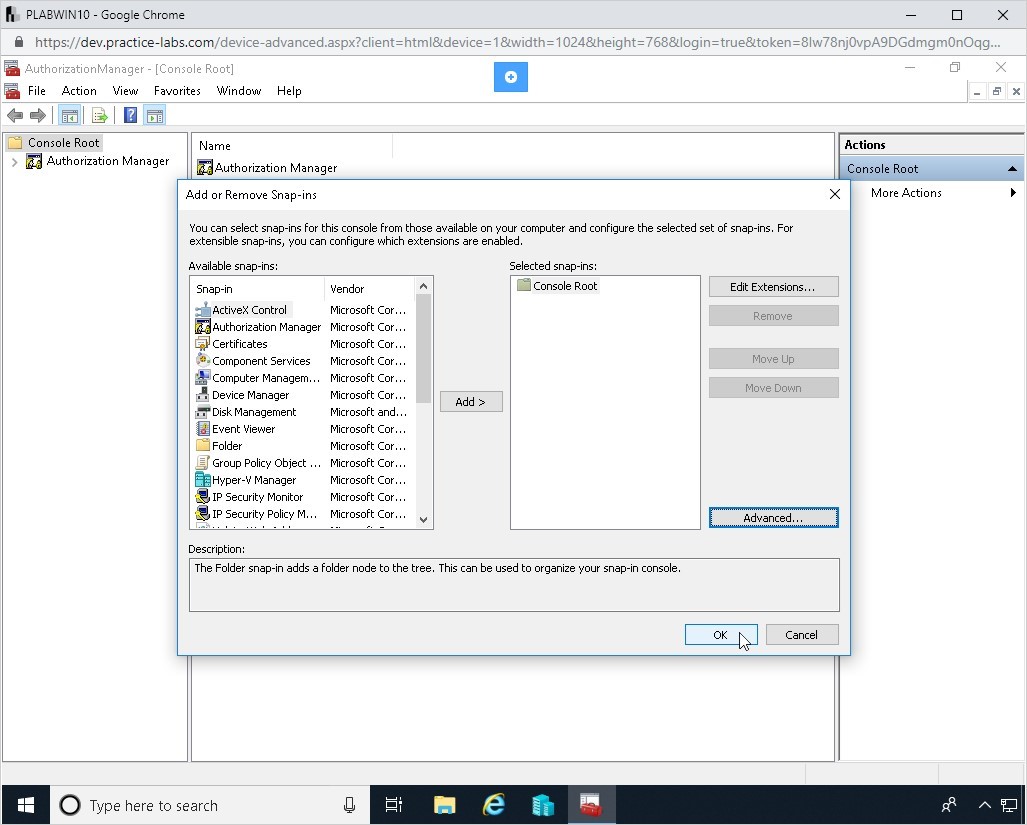The height and width of the screenshot is (825, 1027).
Task: Click the Windows Start button
Action: coord(26,805)
